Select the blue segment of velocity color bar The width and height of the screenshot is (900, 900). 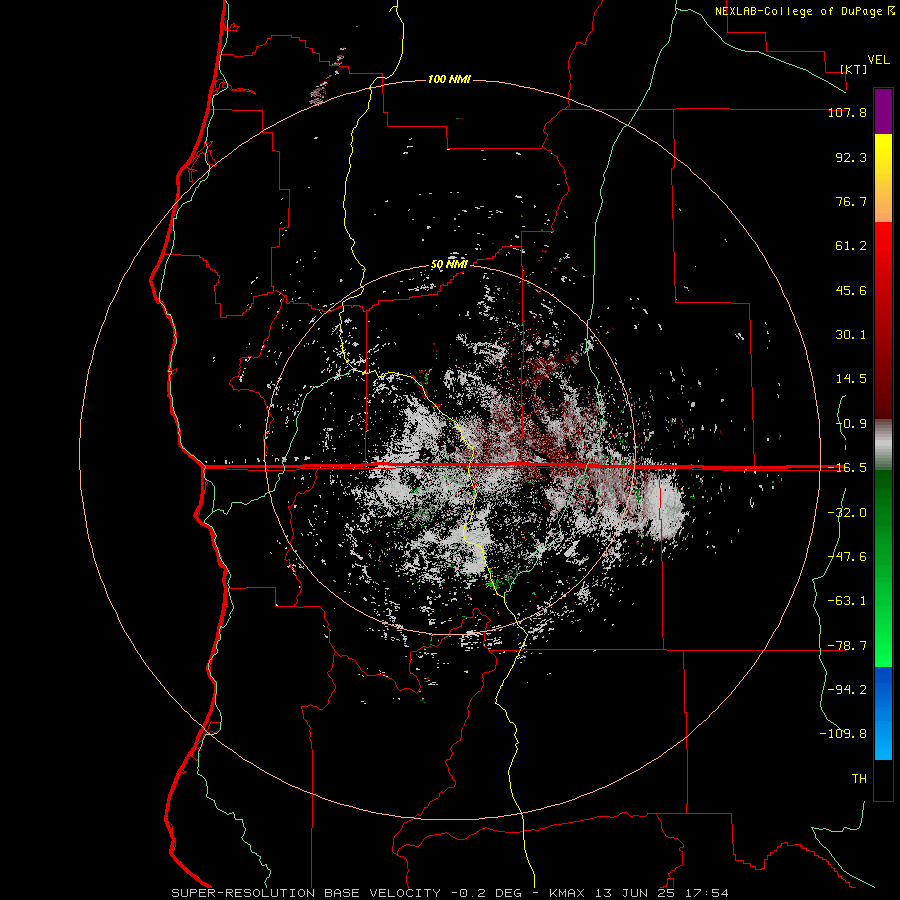pyautogui.click(x=883, y=713)
